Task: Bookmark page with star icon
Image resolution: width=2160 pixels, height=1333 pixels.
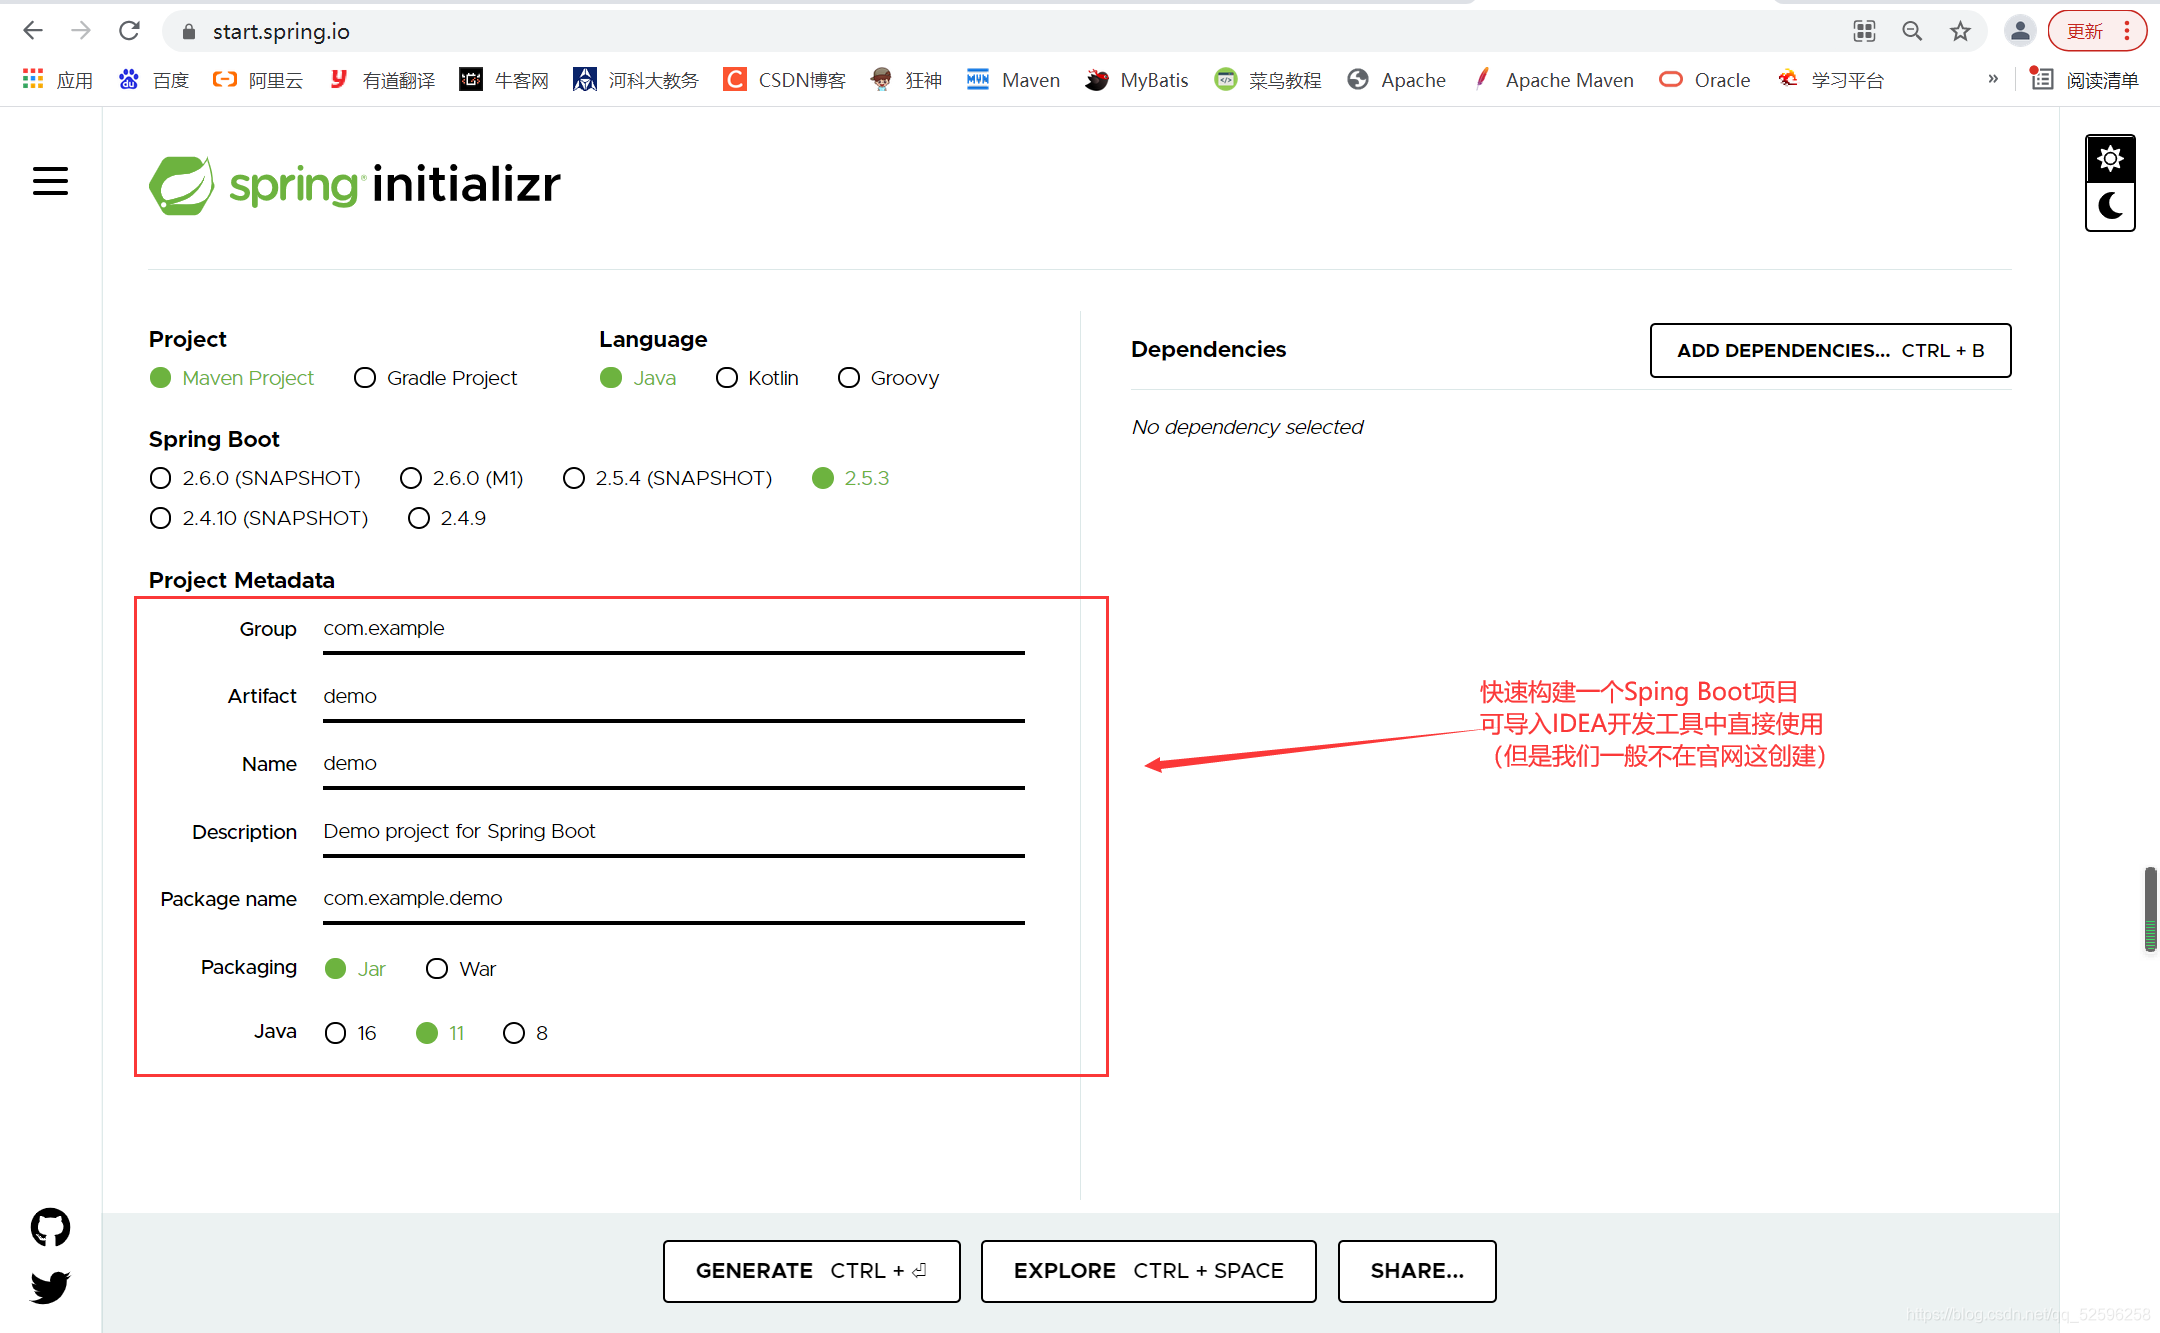Action: point(1960,31)
